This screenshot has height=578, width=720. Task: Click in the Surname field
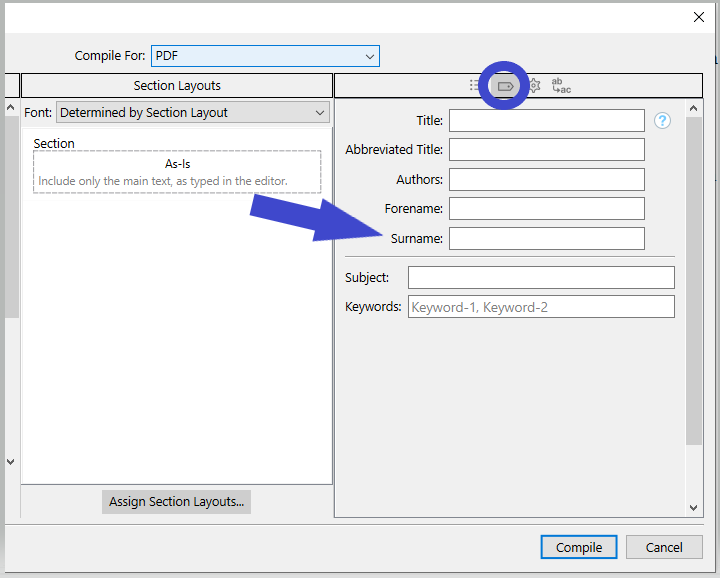546,239
